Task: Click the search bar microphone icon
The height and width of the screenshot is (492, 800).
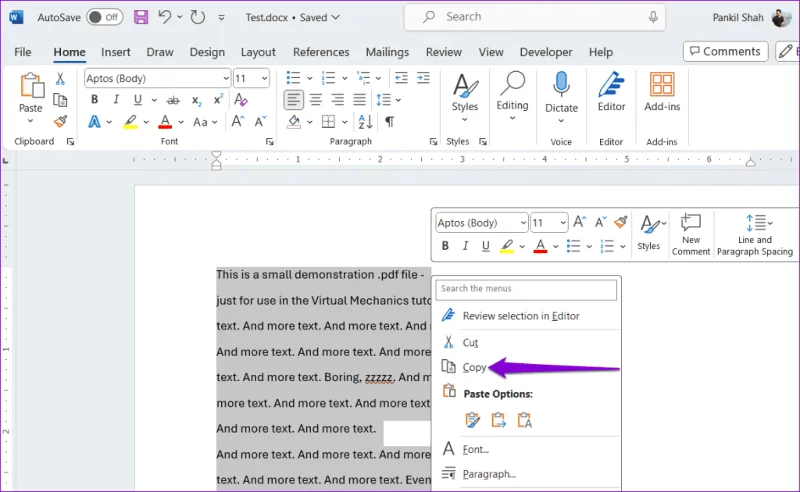Action: 653,17
